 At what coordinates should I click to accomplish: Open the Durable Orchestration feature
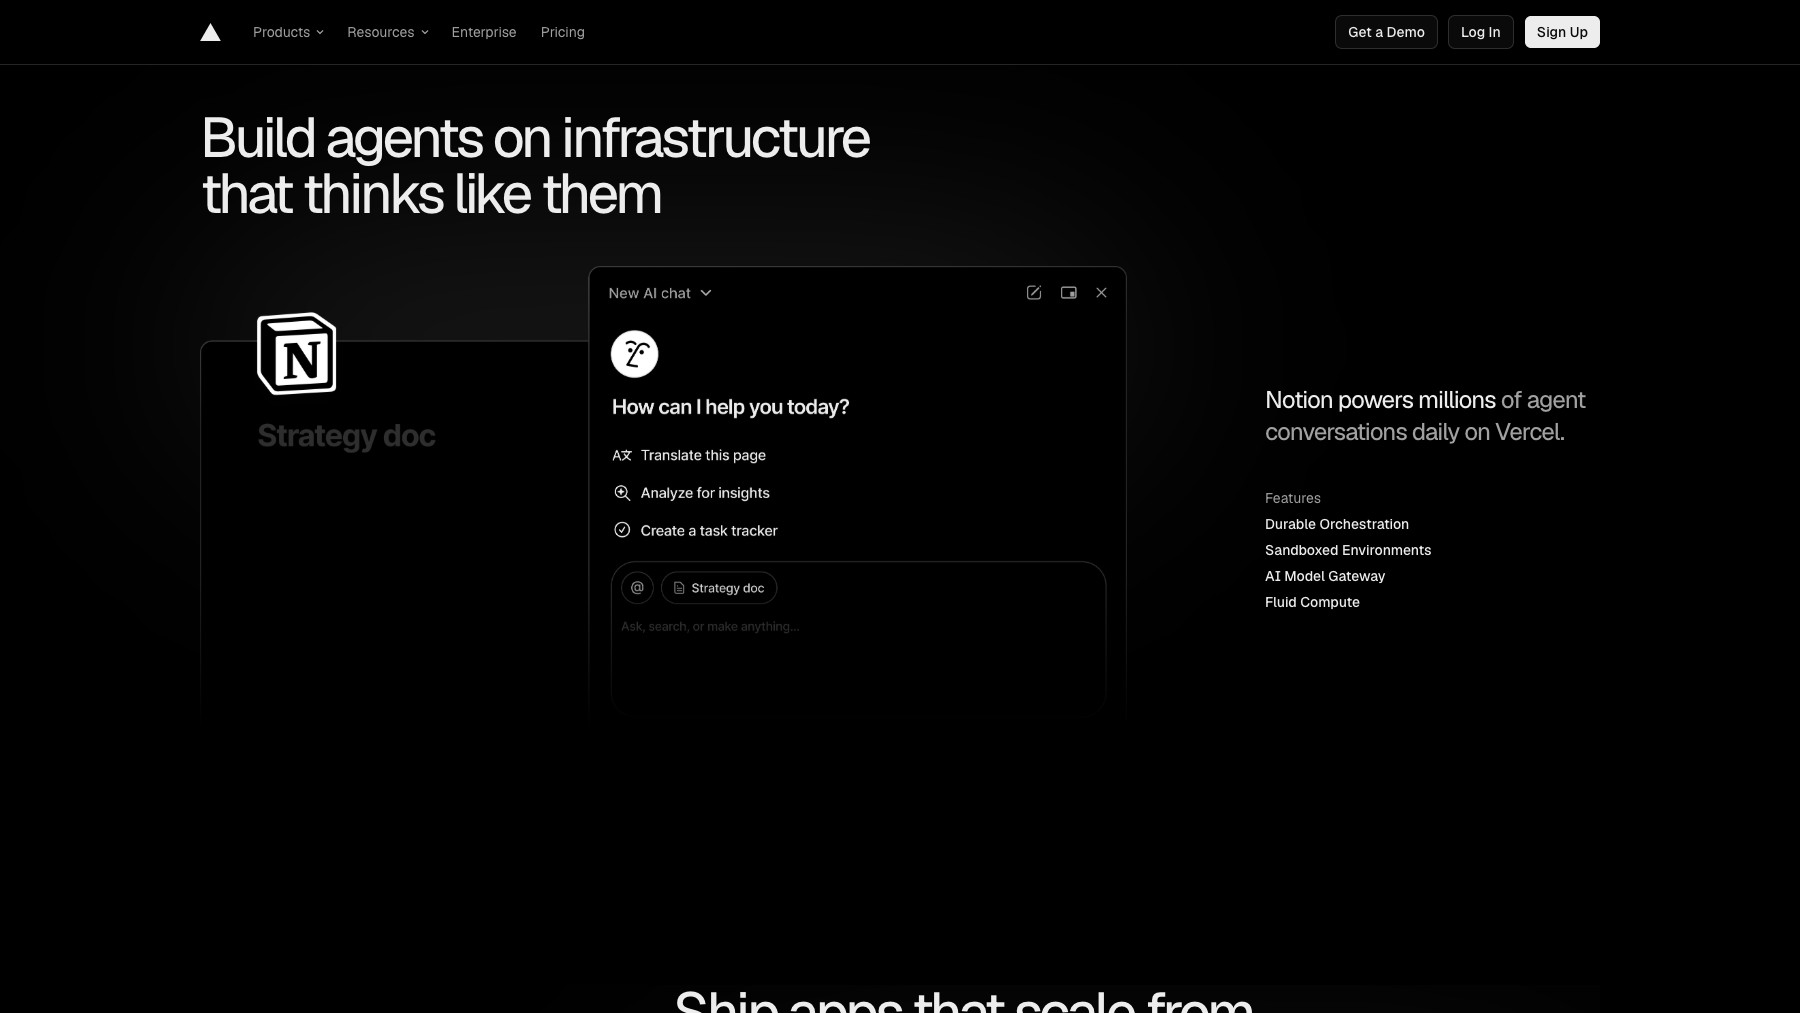pos(1337,524)
